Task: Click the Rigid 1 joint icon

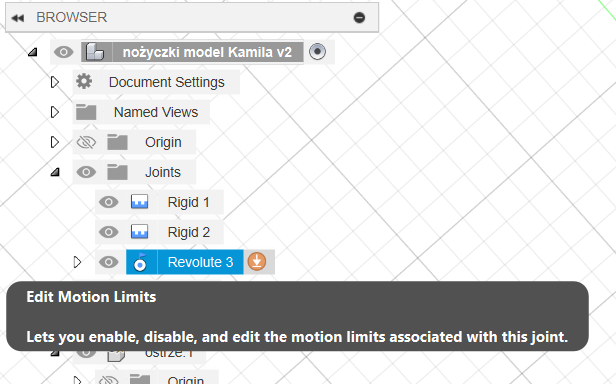Action: 139,202
